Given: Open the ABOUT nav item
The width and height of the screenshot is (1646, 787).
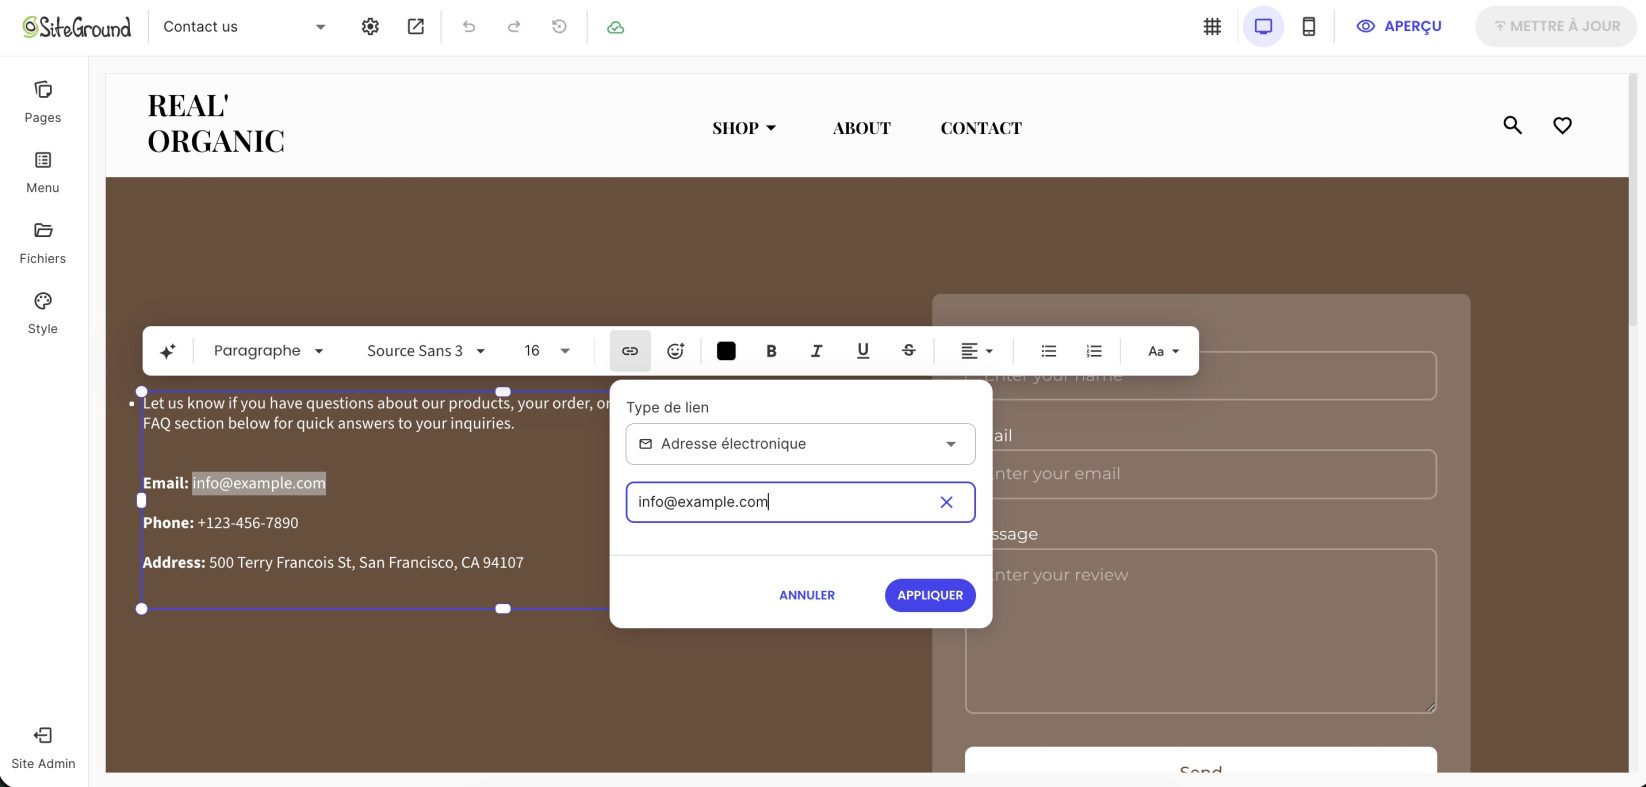Looking at the screenshot, I should [x=862, y=128].
